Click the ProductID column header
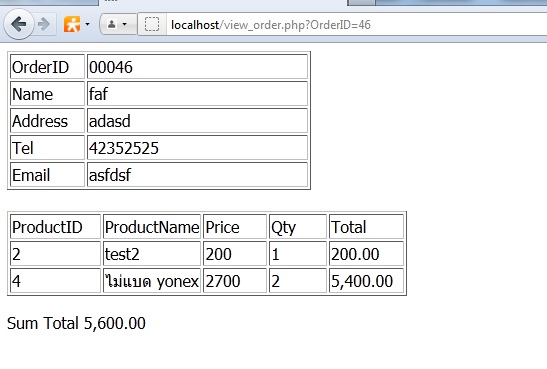547x369 pixels. [55, 227]
